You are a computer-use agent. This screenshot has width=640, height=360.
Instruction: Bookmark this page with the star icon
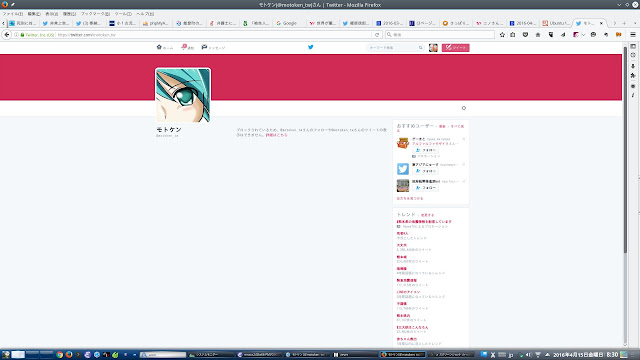(x=502, y=35)
